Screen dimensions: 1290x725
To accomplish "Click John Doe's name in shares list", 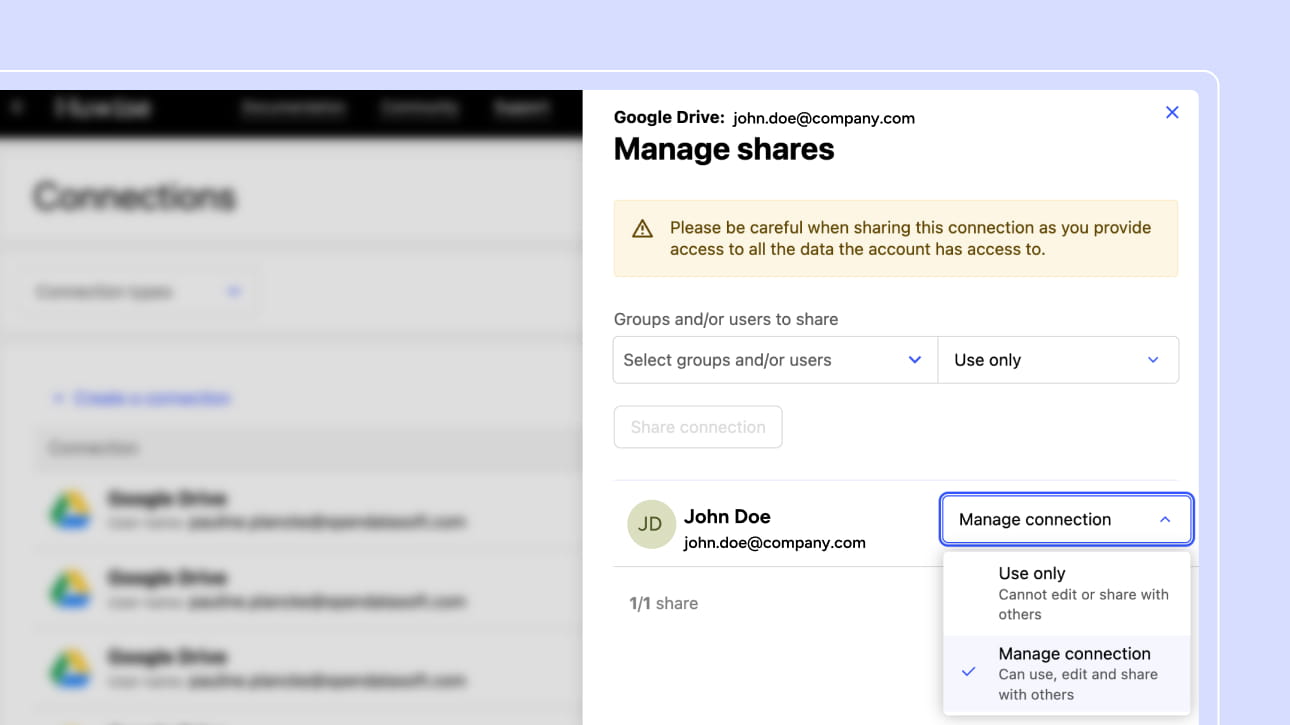I will 727,517.
